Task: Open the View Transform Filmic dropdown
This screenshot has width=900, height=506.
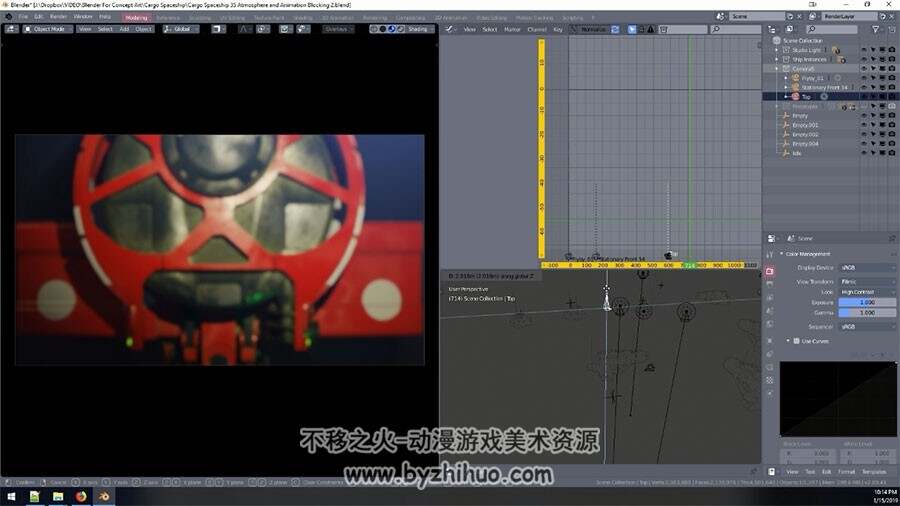Action: (x=867, y=282)
